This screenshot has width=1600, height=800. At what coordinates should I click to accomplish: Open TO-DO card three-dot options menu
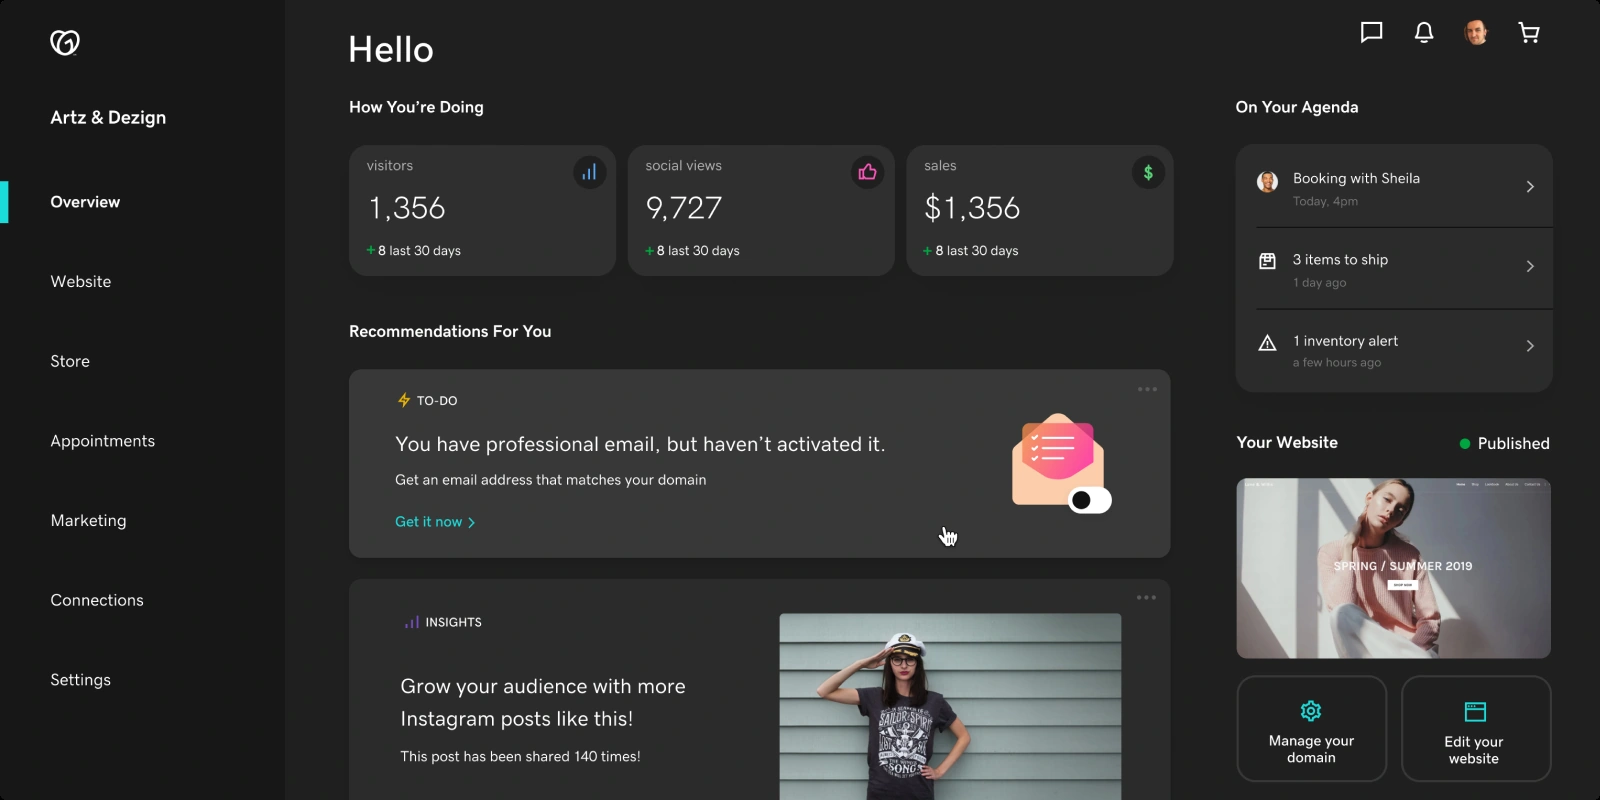click(1147, 389)
